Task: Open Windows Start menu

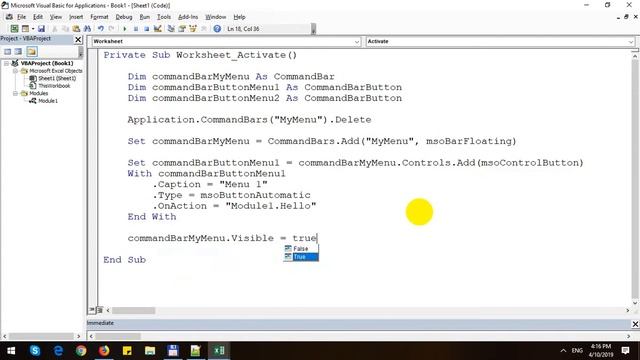Action: pyautogui.click(x=11, y=351)
